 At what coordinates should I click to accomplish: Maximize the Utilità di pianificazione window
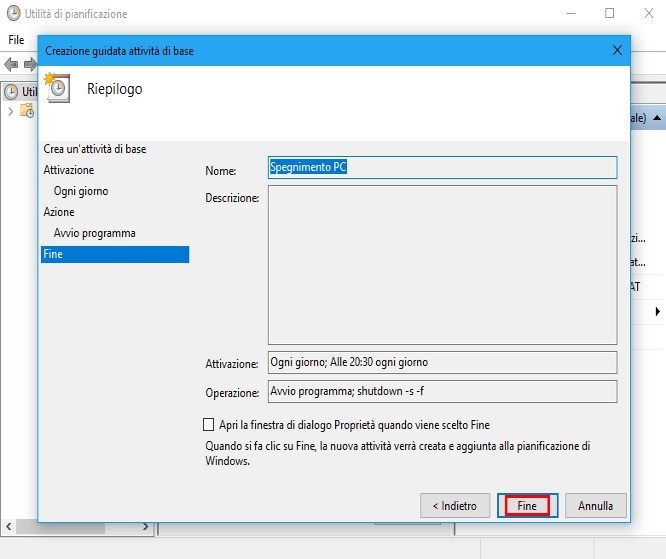(x=609, y=14)
